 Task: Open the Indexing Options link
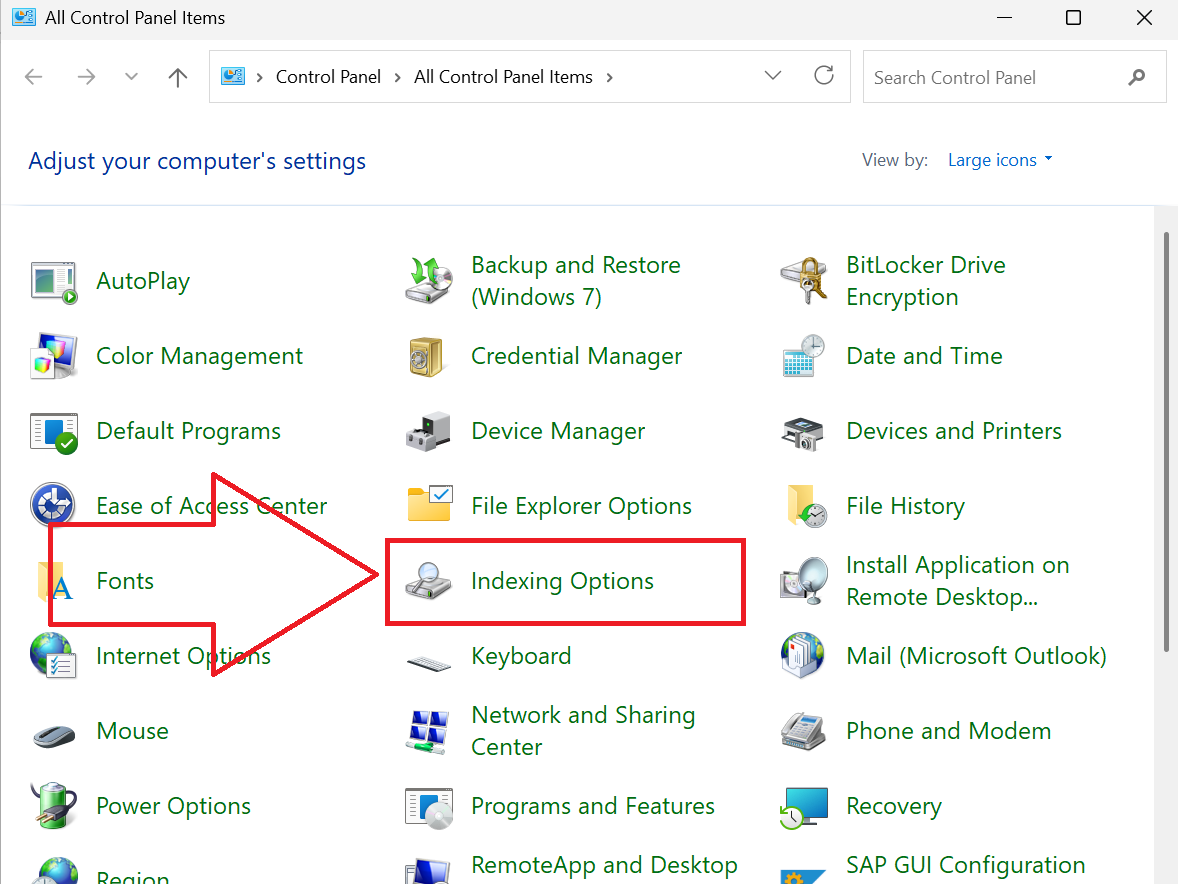click(x=562, y=581)
